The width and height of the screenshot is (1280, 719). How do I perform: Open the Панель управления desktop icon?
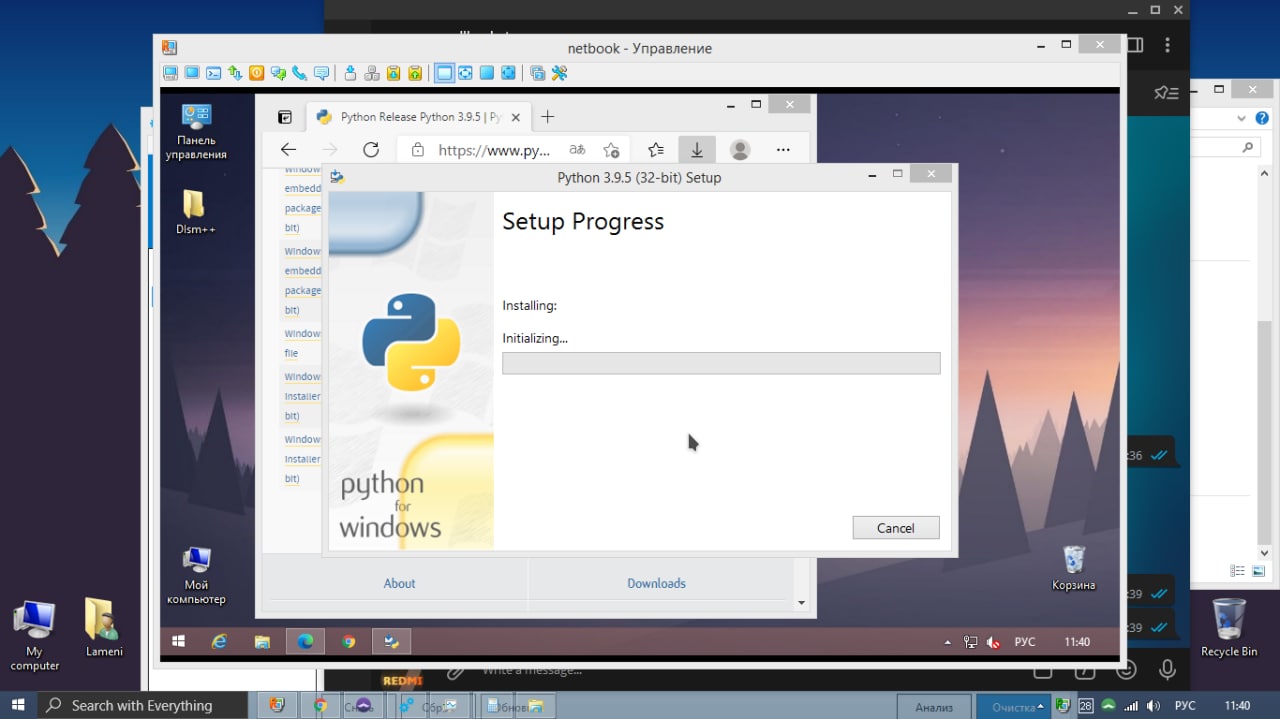[x=196, y=131]
